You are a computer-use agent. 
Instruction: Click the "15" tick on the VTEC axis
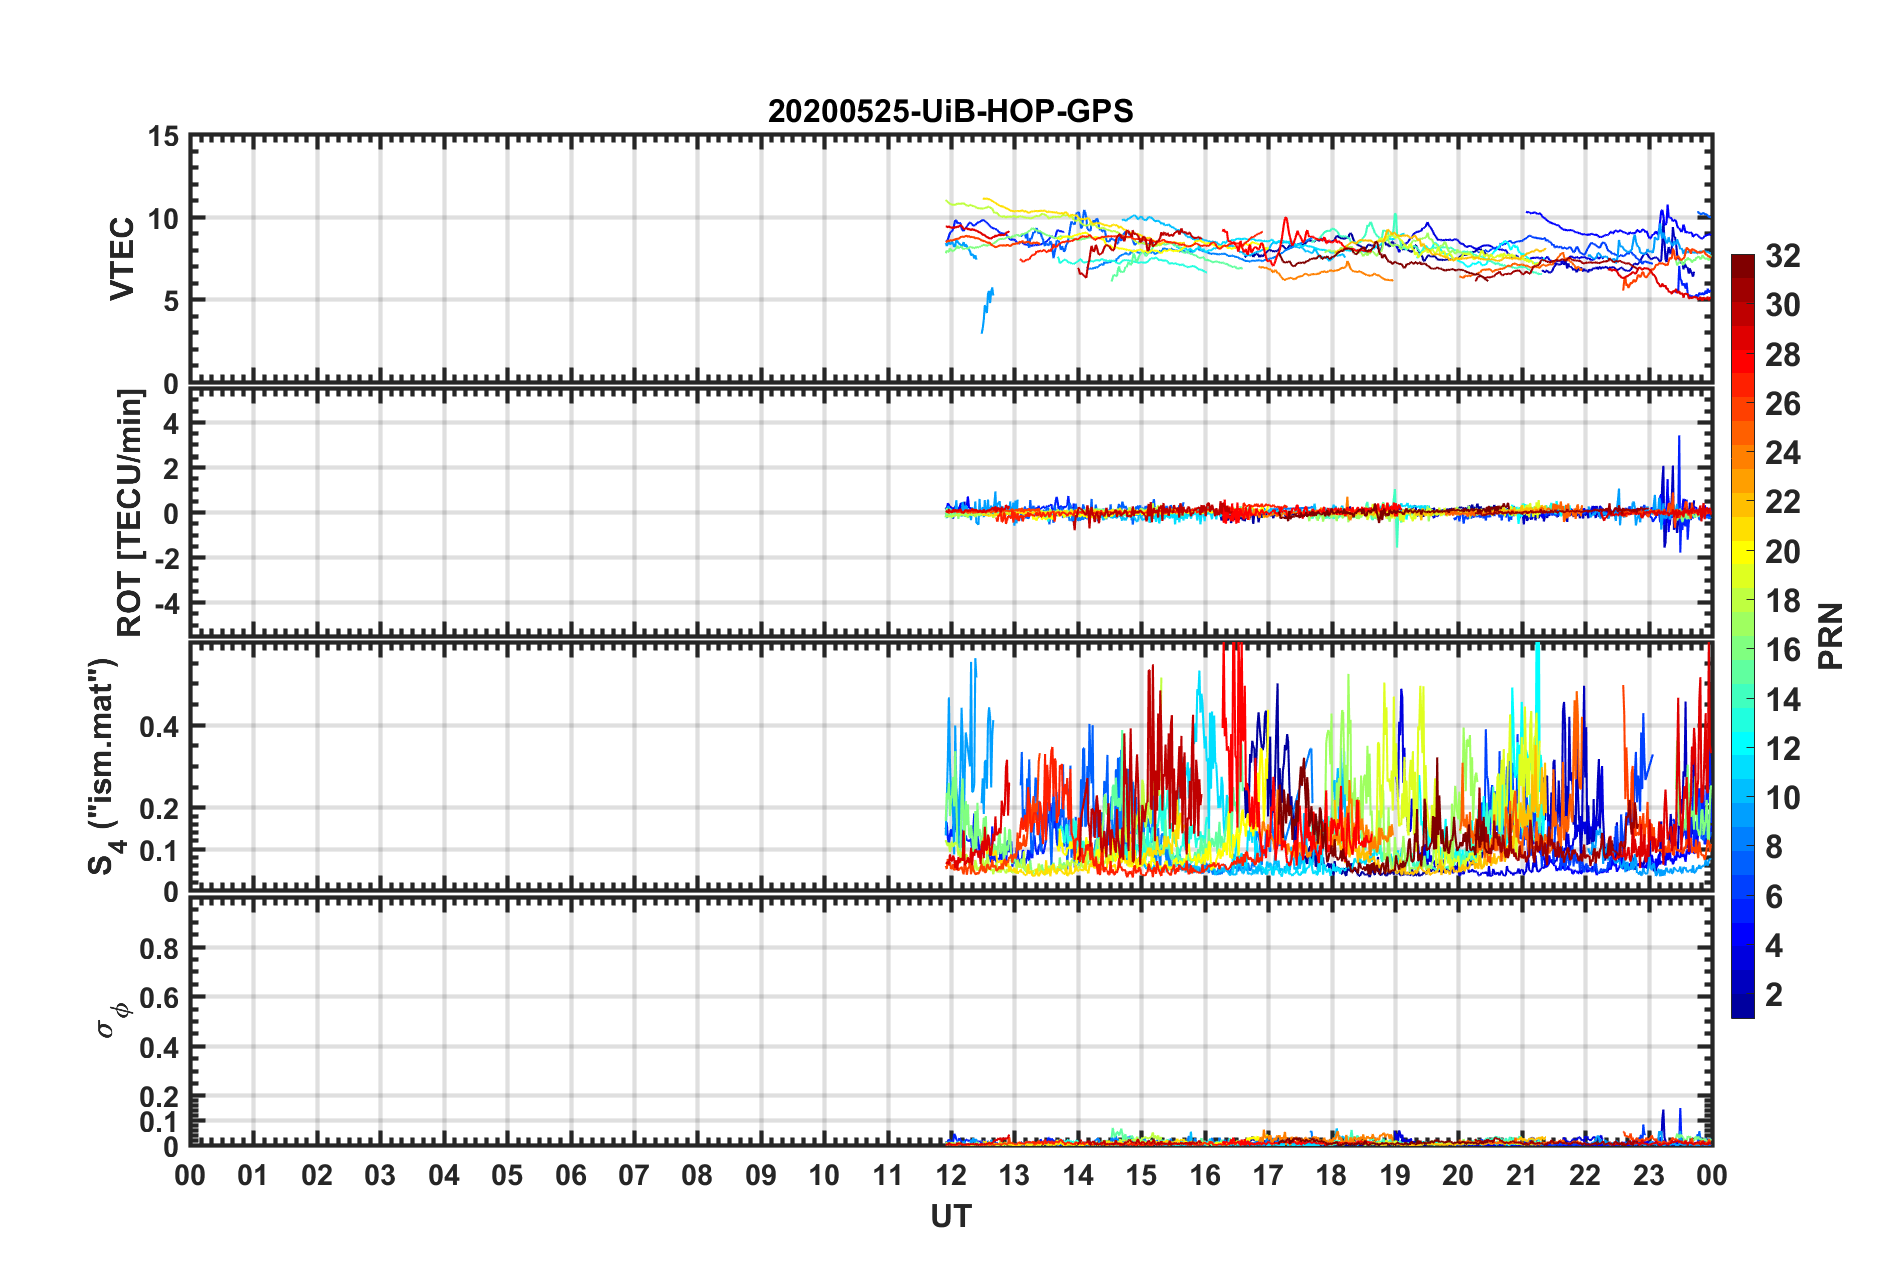click(164, 137)
